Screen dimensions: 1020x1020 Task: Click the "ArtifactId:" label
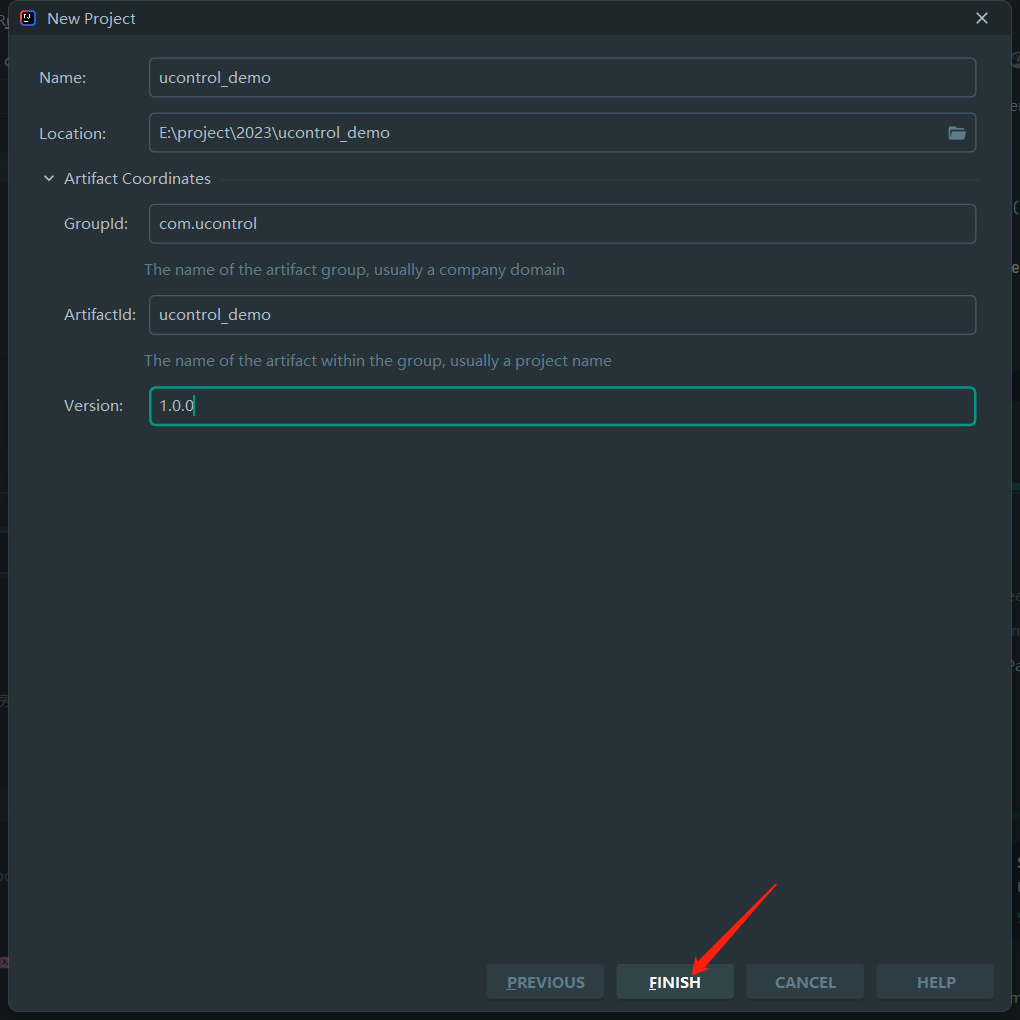100,315
